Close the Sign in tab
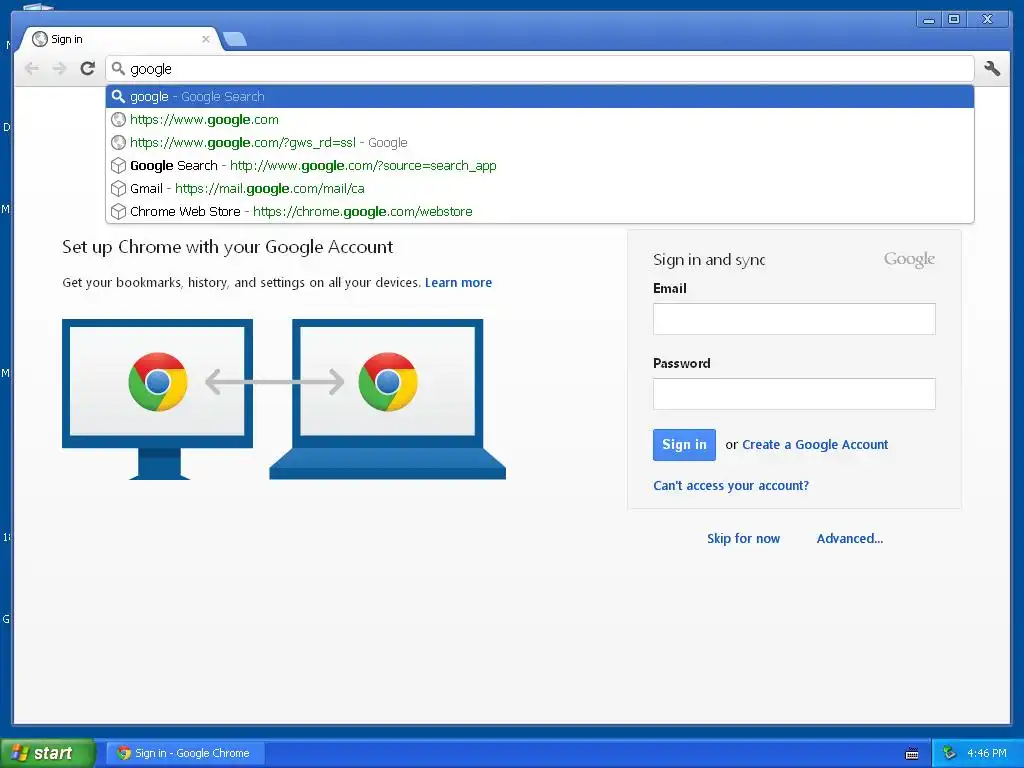 pos(206,39)
